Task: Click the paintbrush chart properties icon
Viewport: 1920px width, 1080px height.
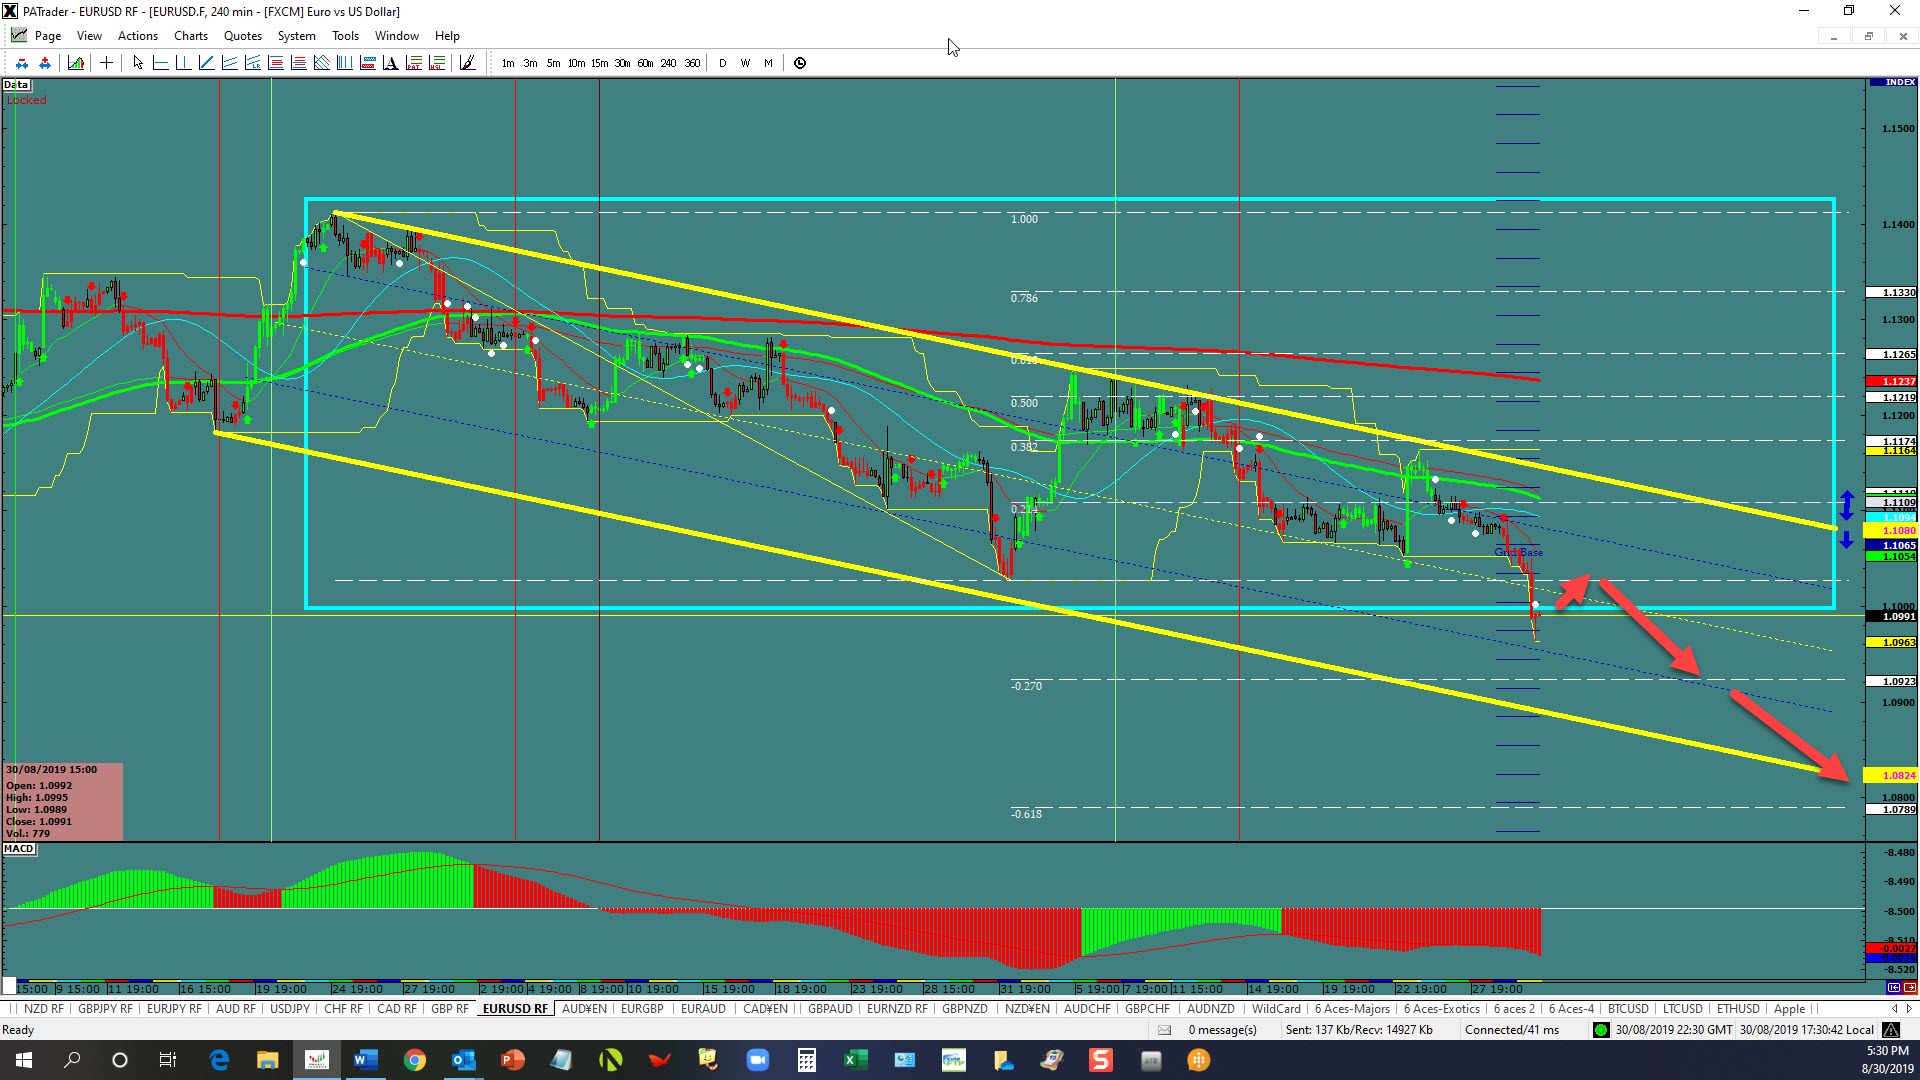Action: [x=467, y=63]
